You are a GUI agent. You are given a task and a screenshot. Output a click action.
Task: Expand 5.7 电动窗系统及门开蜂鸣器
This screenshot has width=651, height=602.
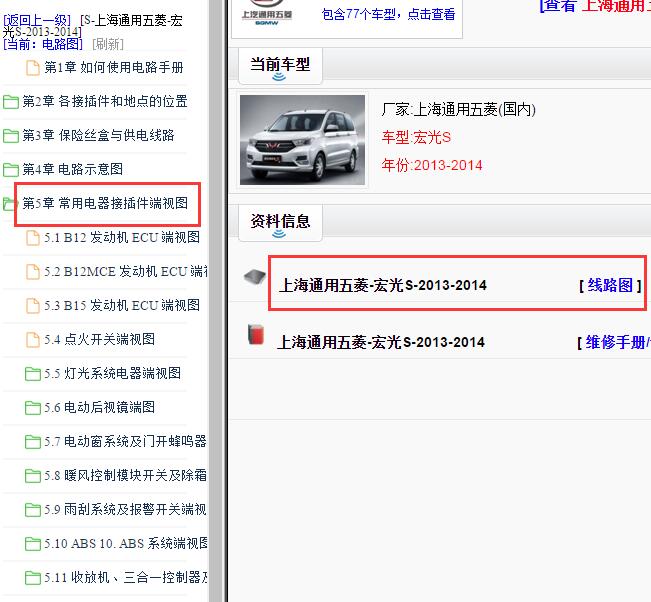click(125, 442)
